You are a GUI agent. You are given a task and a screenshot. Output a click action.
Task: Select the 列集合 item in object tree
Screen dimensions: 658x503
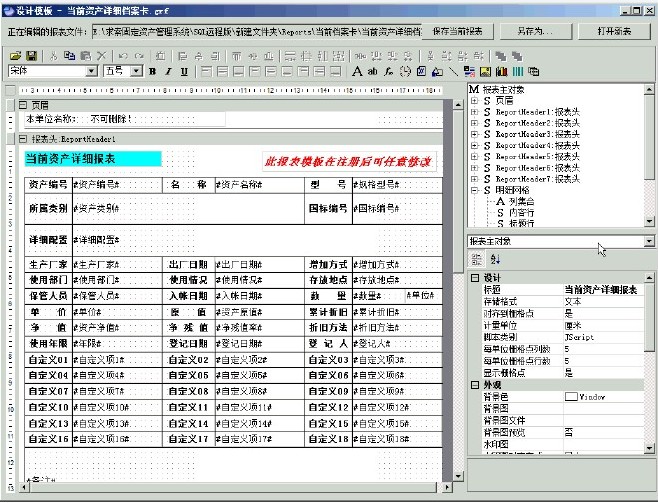pyautogui.click(x=521, y=201)
